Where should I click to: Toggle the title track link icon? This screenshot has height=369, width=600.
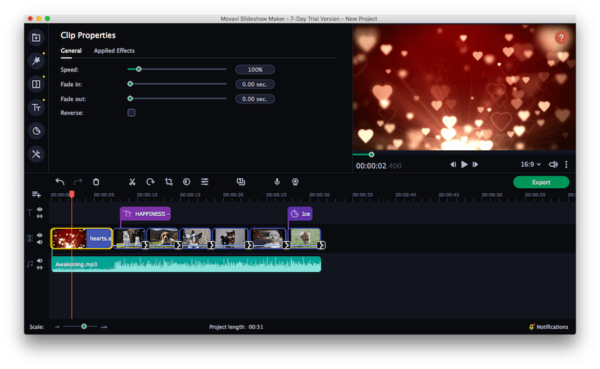(x=40, y=216)
